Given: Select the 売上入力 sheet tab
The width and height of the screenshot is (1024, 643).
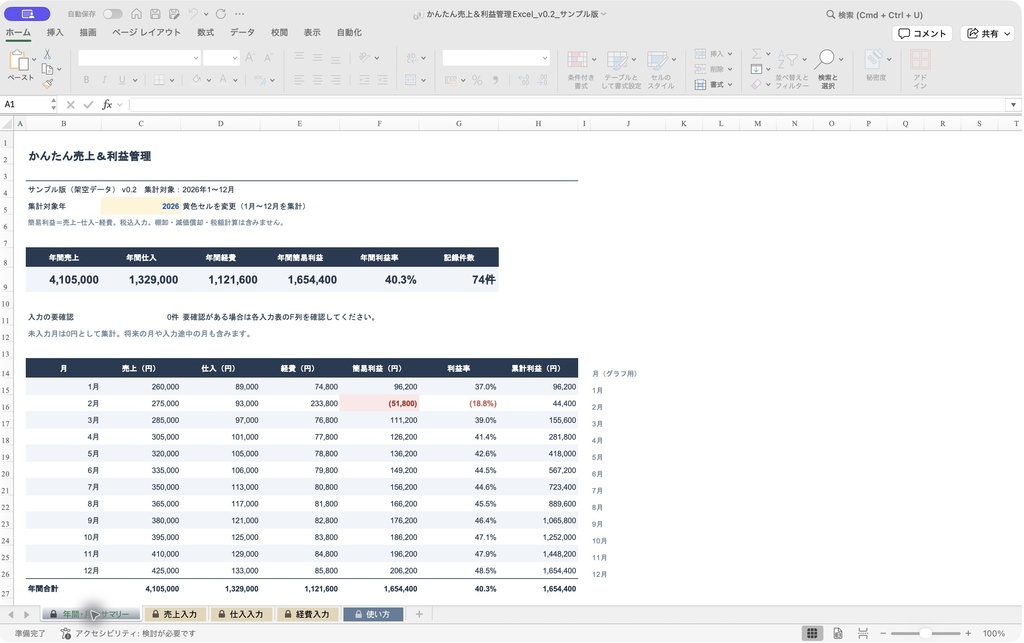Looking at the screenshot, I should click(x=174, y=614).
